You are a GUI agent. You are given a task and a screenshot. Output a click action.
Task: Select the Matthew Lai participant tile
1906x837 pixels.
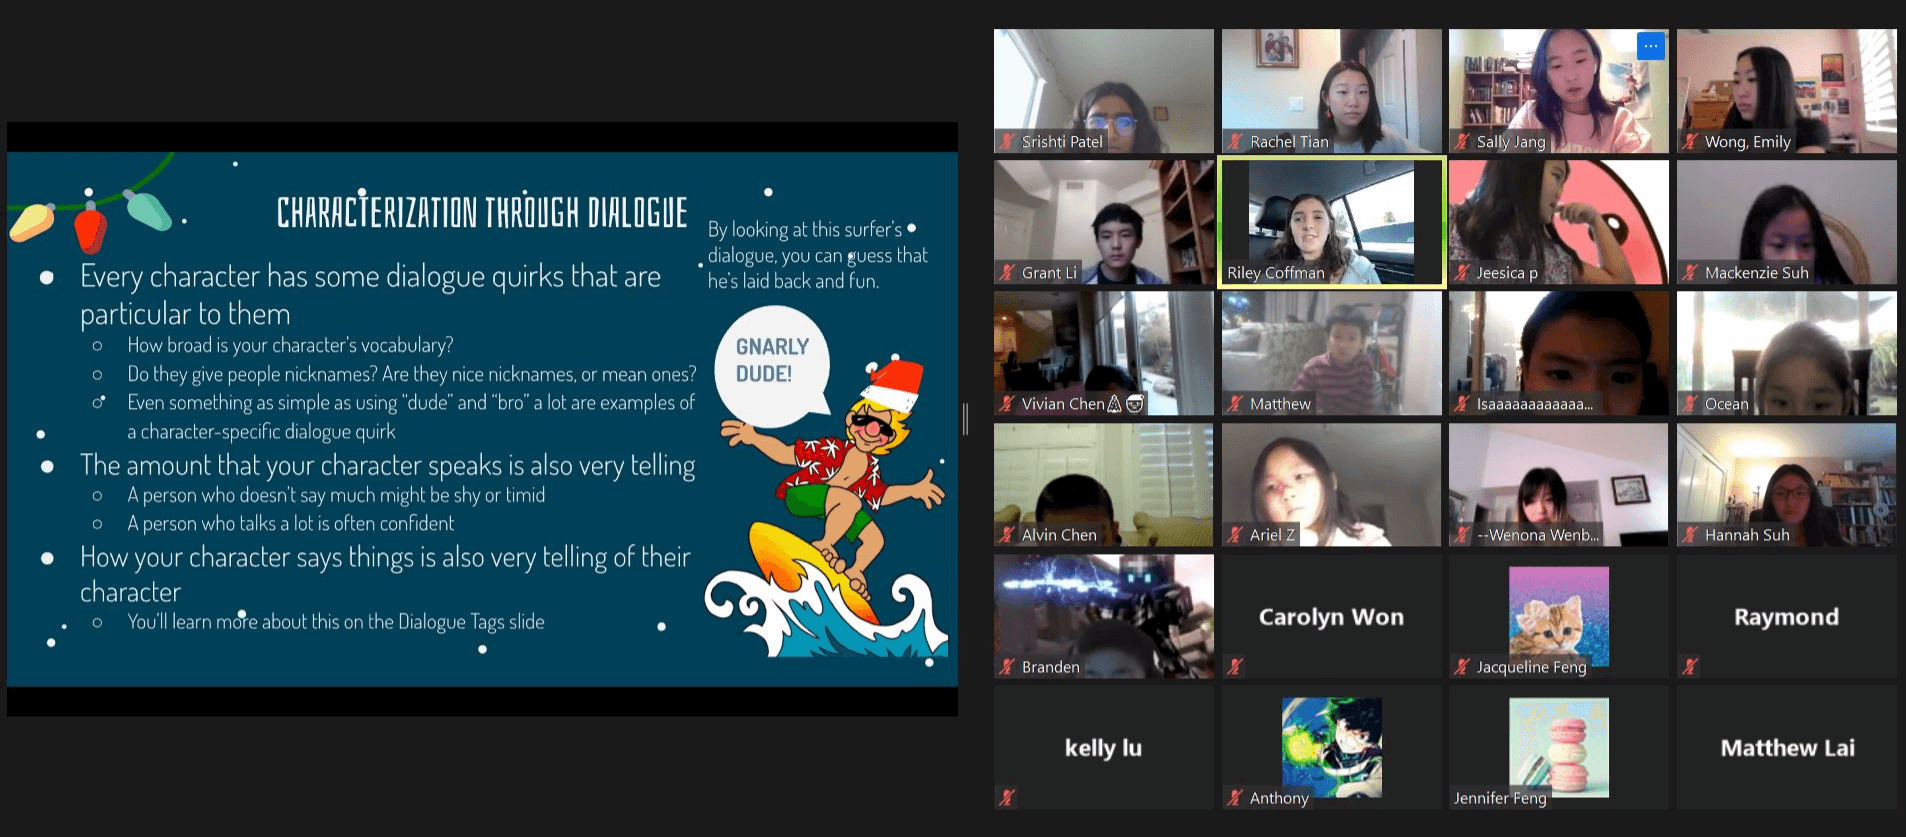[x=1786, y=748]
